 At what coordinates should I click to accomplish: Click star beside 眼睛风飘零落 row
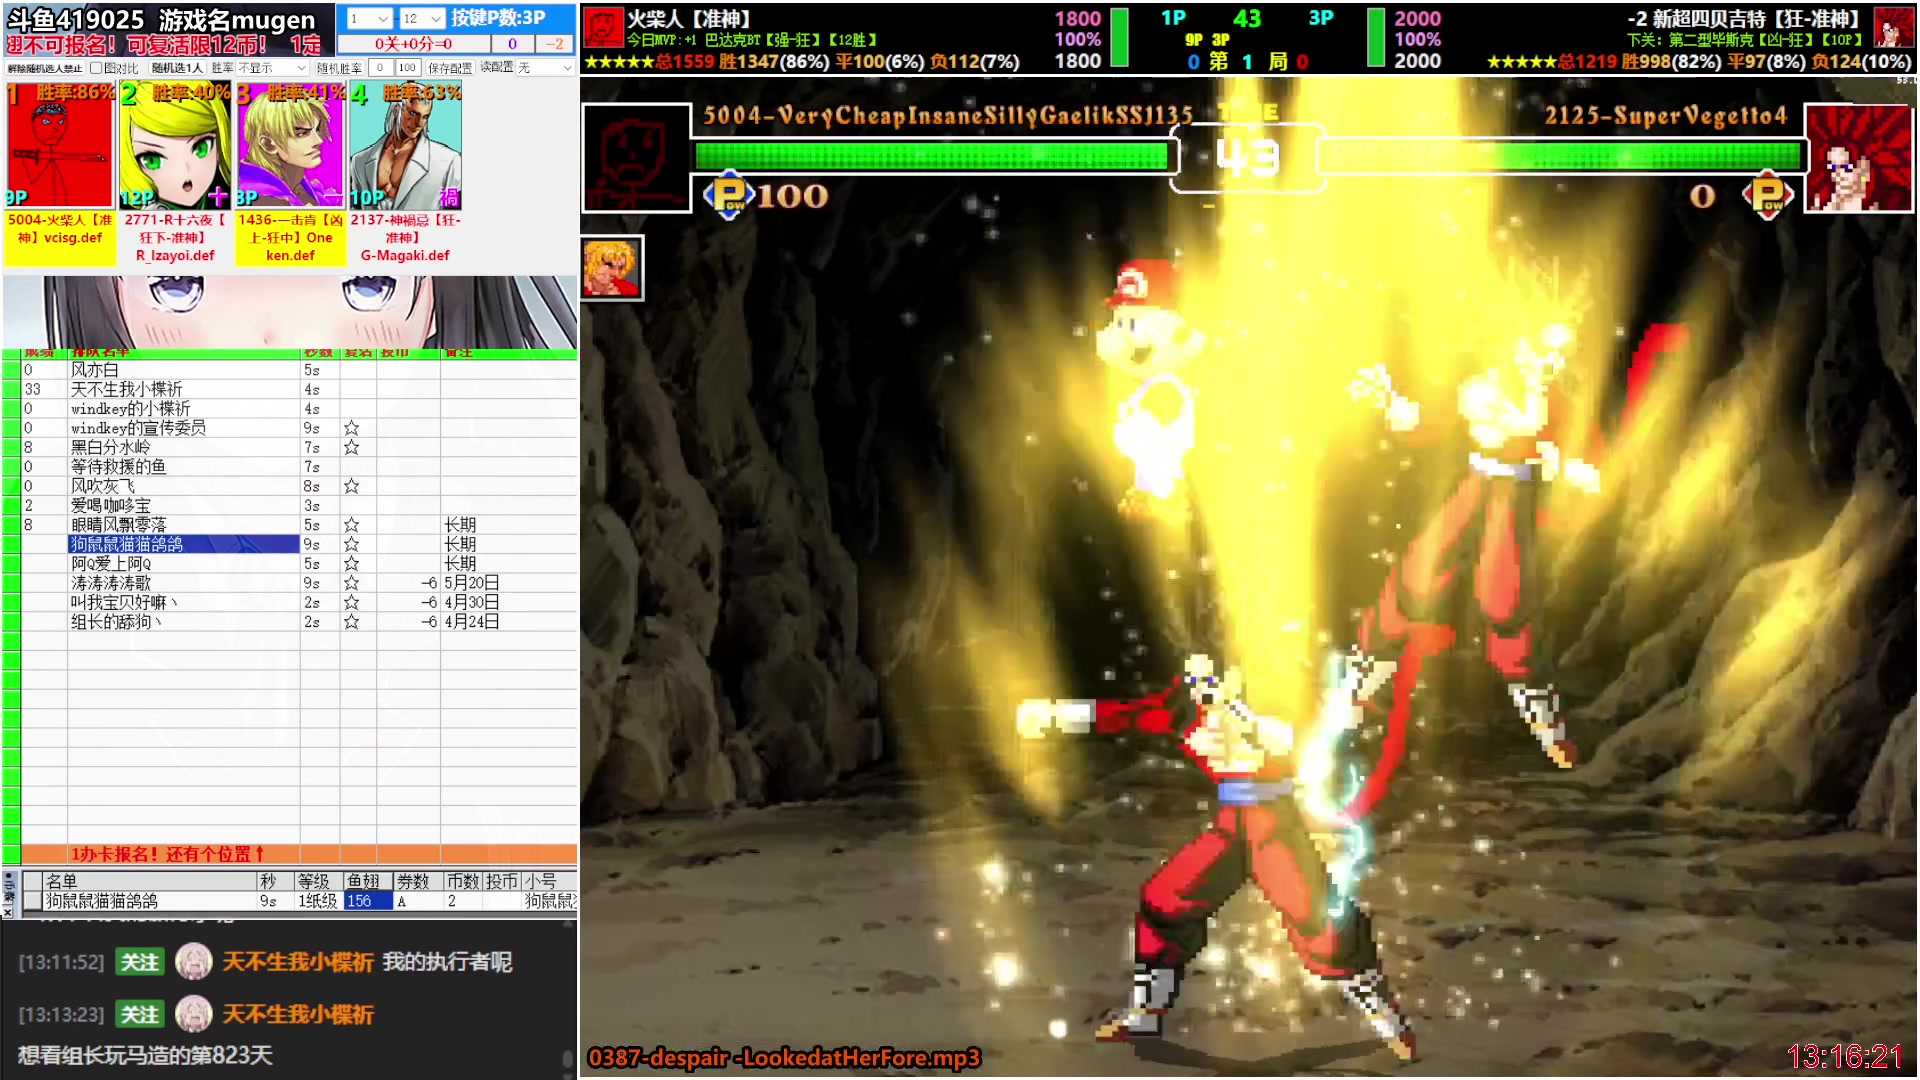[x=351, y=525]
